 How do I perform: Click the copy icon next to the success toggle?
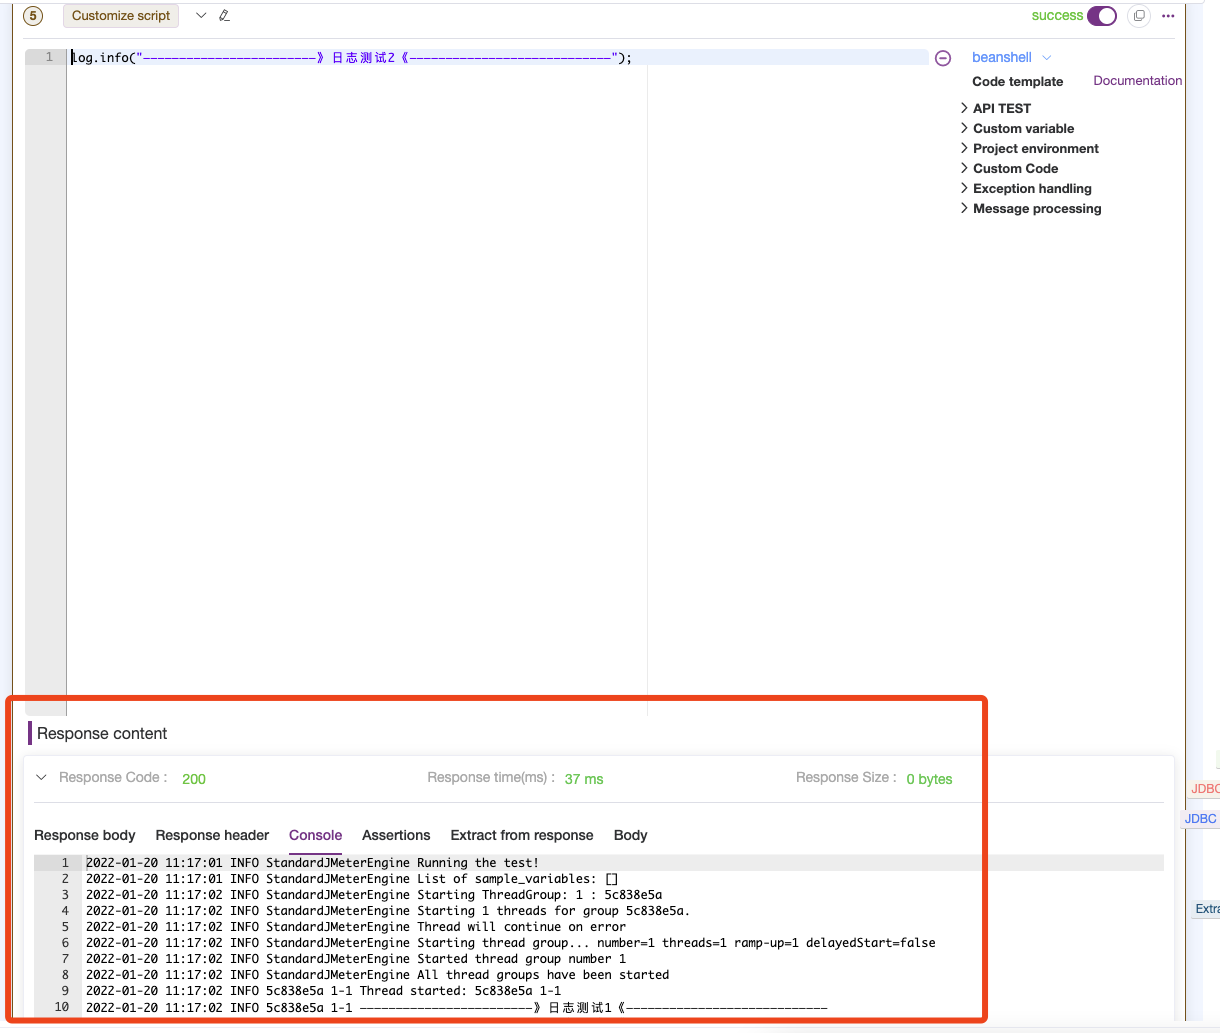[1138, 16]
